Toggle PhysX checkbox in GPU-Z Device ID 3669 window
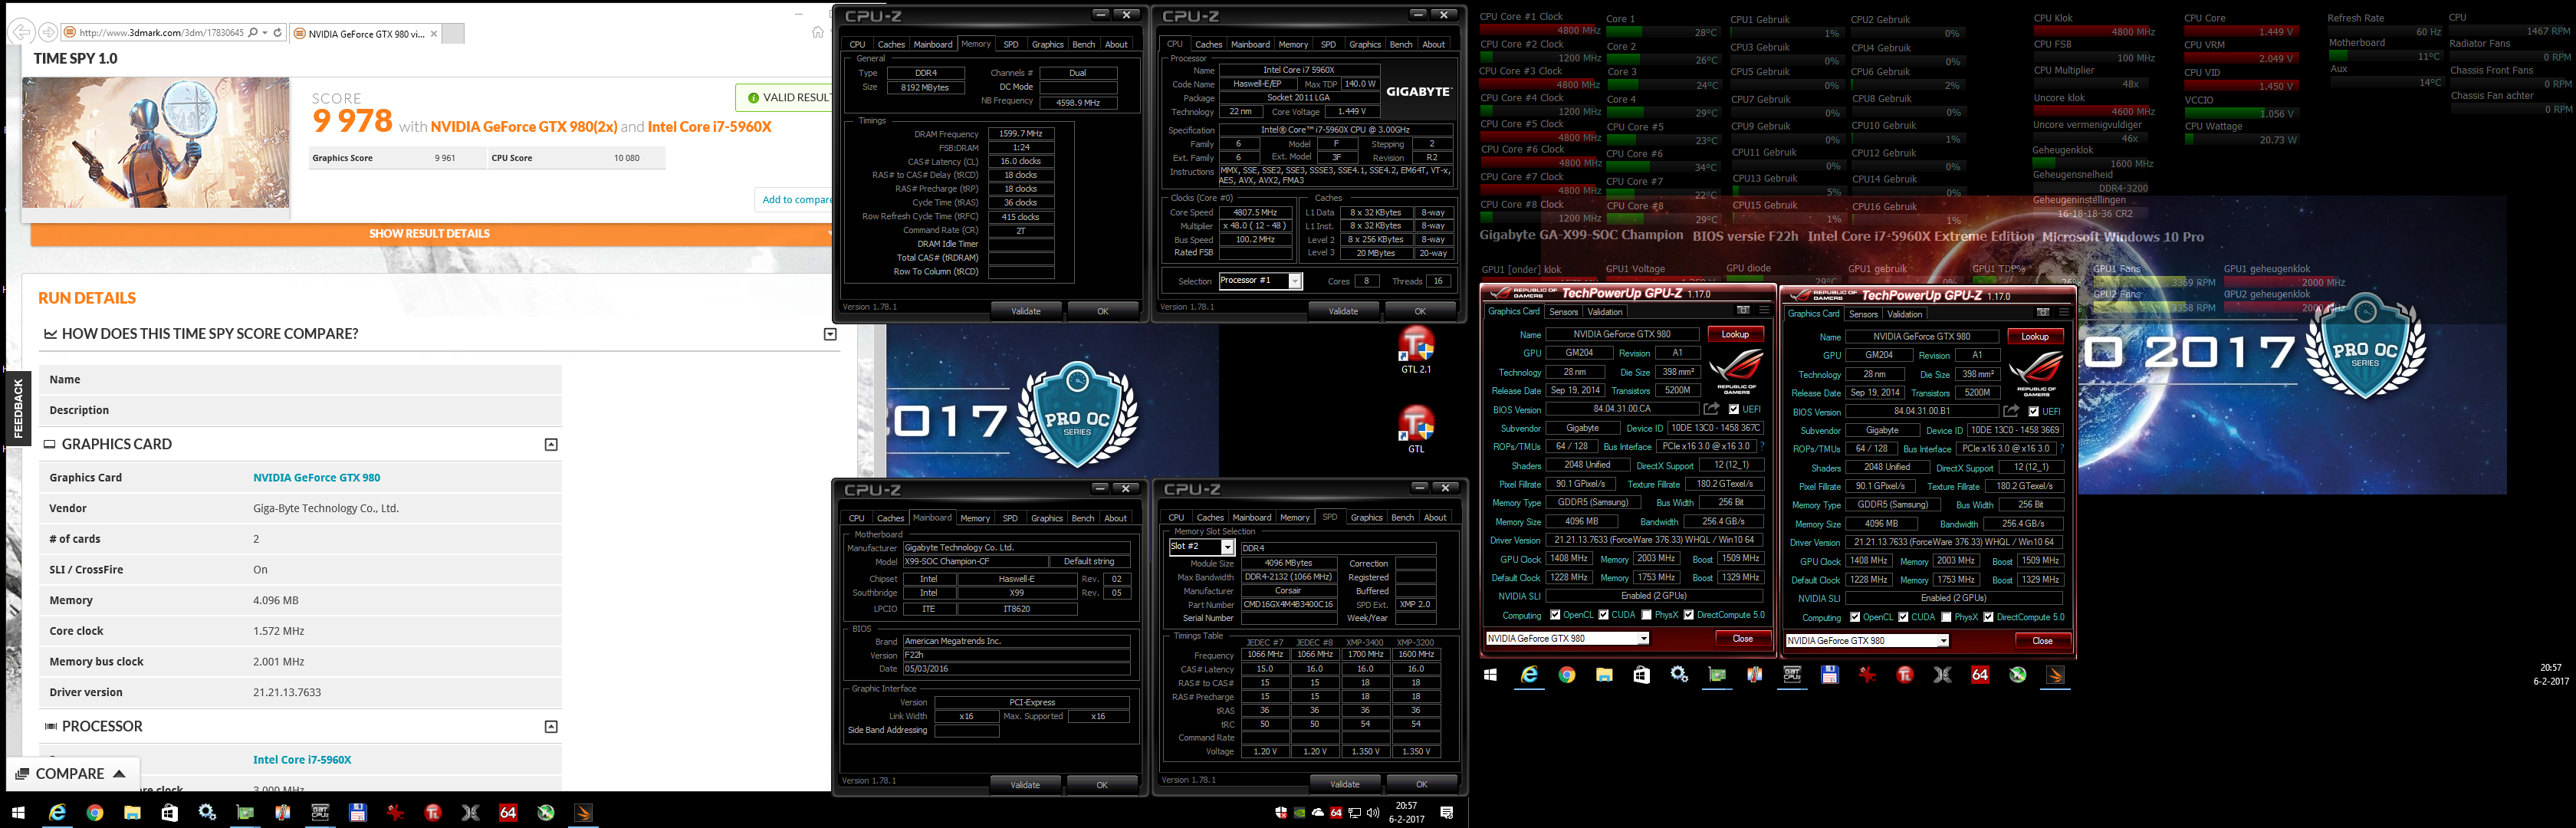Screen dimensions: 2576x828 (x=1946, y=617)
